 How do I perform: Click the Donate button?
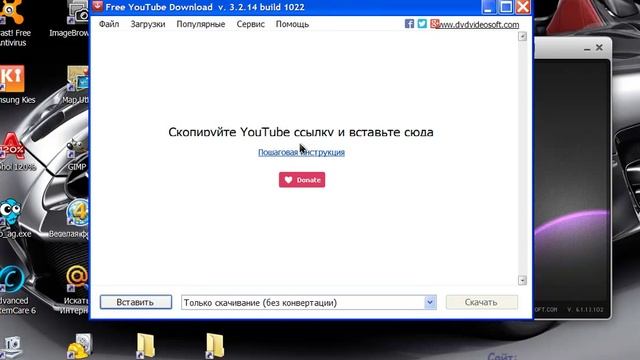coord(302,180)
